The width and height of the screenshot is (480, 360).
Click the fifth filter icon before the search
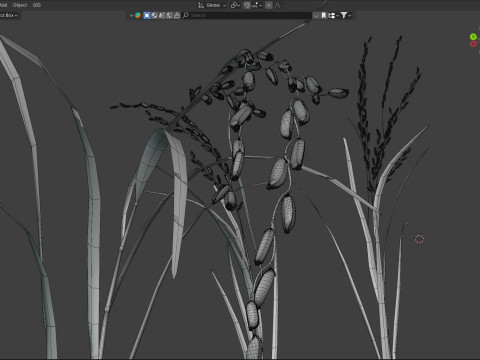click(x=177, y=15)
